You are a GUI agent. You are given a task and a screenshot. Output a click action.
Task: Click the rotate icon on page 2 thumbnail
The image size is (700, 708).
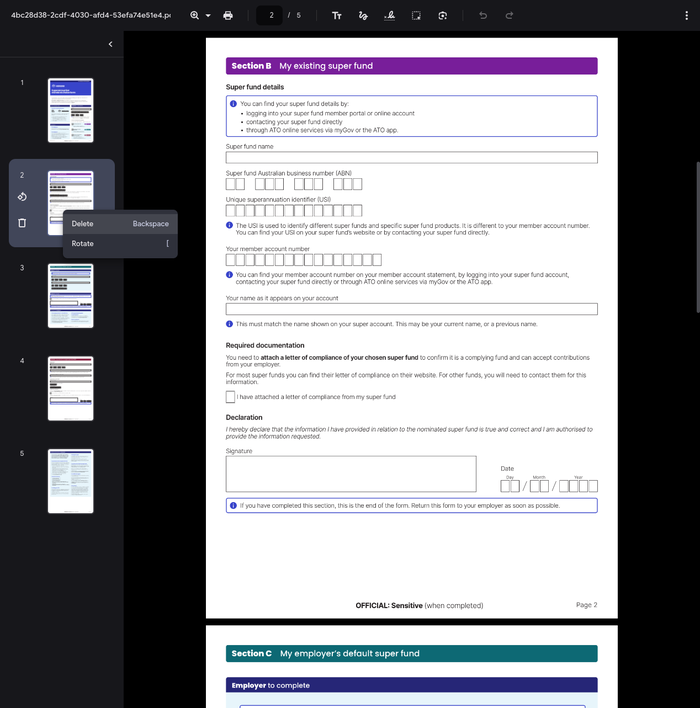pyautogui.click(x=22, y=197)
